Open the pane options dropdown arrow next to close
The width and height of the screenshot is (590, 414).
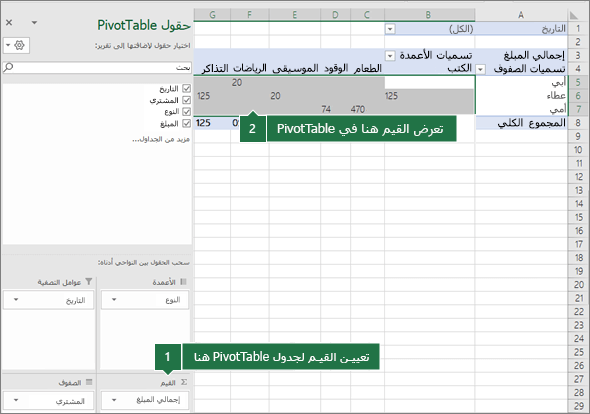[x=34, y=23]
